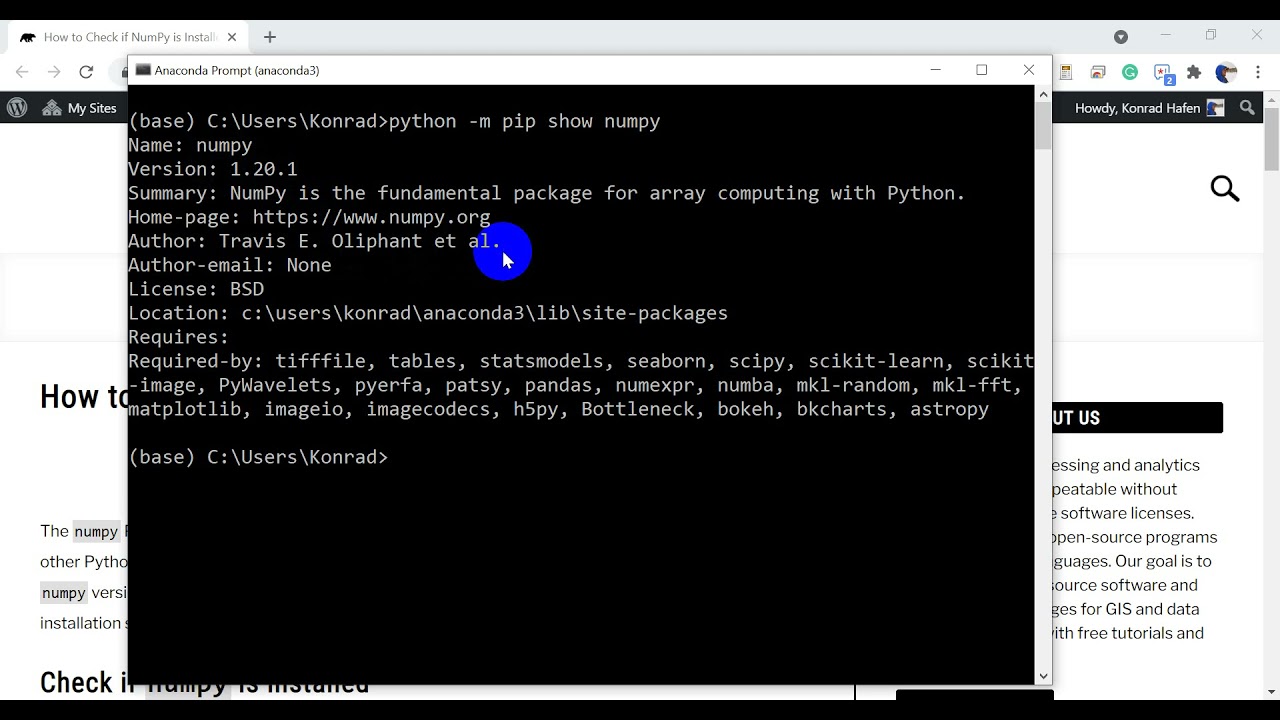1280x720 pixels.
Task: Open a new Chrome tab
Action: [270, 37]
